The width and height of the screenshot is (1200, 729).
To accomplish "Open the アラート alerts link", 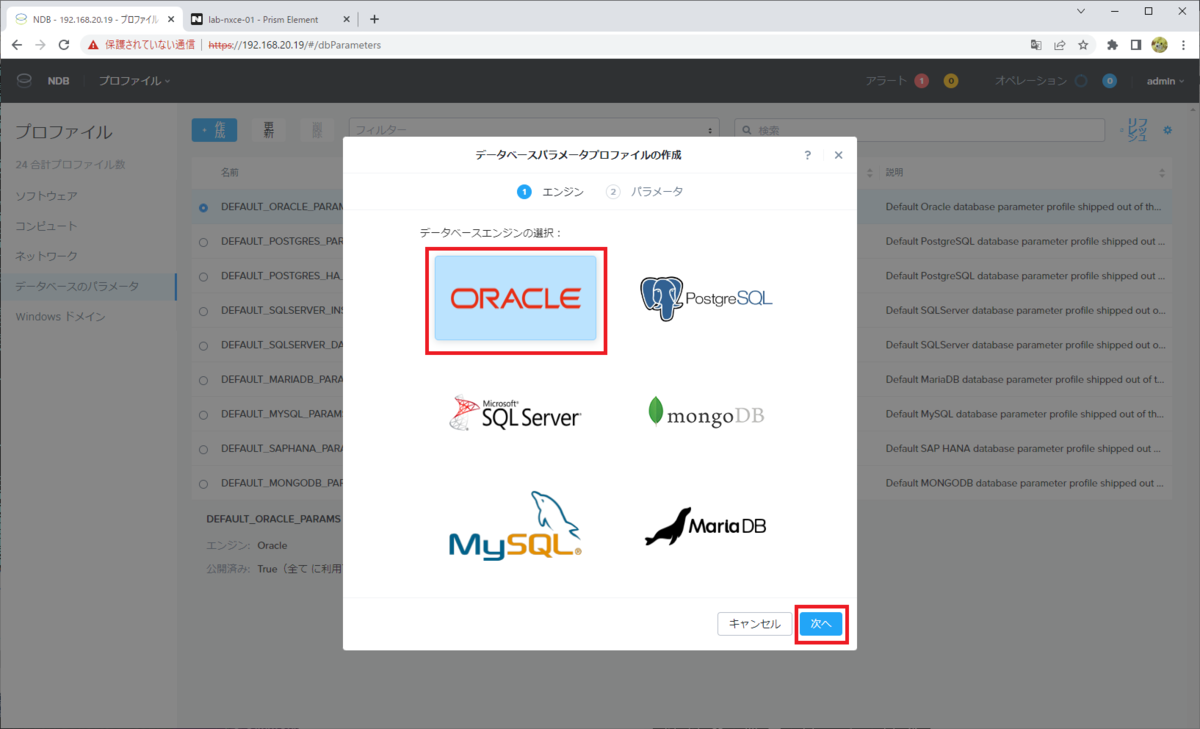I will tap(886, 81).
